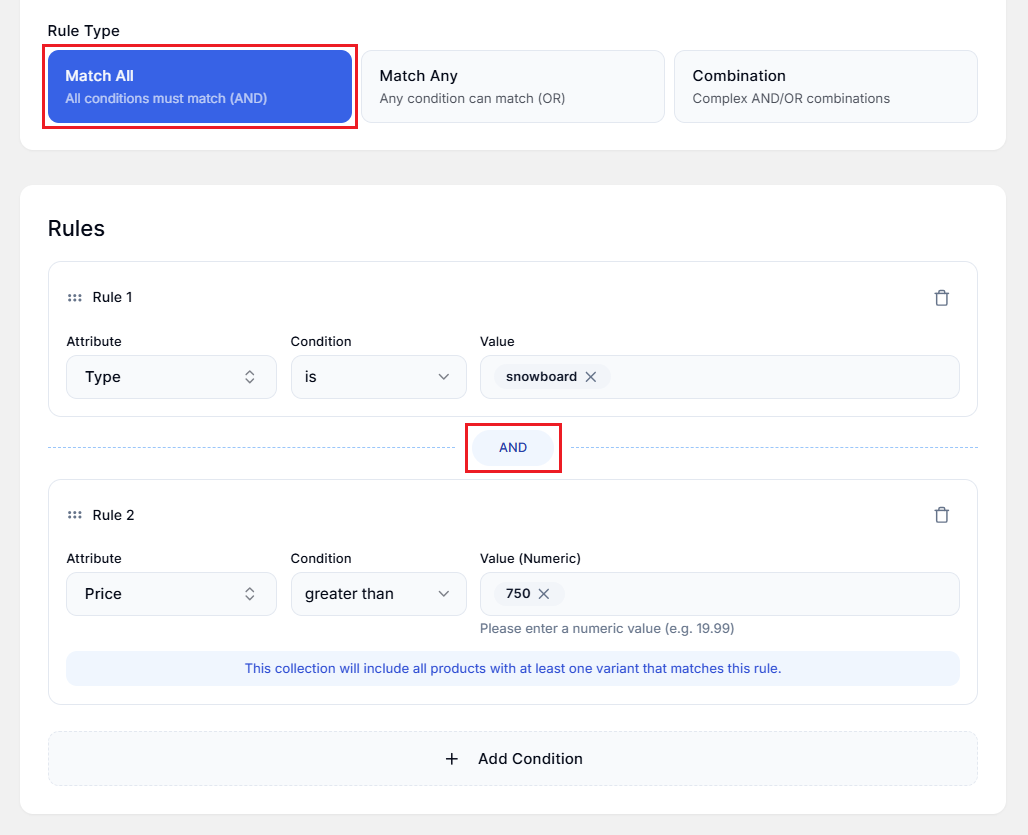Click the AND connector between rules

(513, 448)
